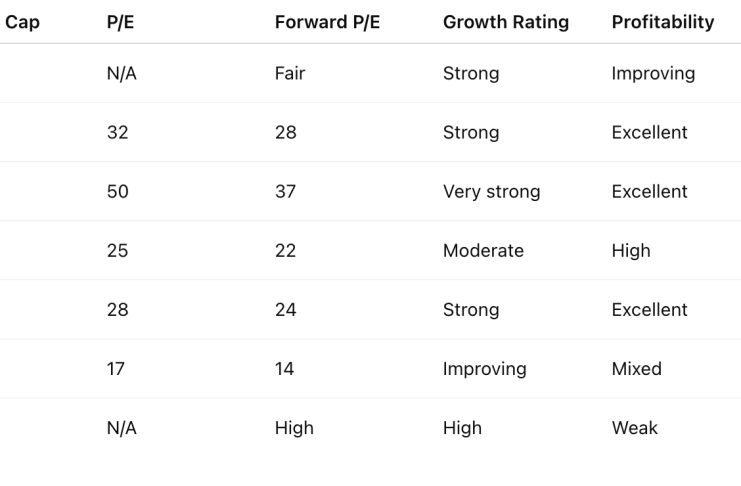The image size is (741, 486).
Task: Click the "Moderate" growth rating cell
Action: (x=483, y=251)
